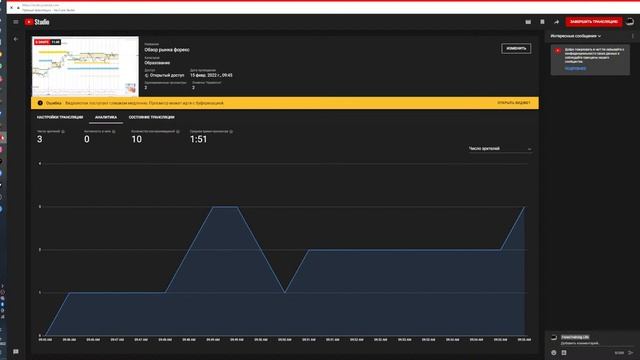
Task: Click Открыть виджет in the yellow banner
Action: tap(513, 103)
